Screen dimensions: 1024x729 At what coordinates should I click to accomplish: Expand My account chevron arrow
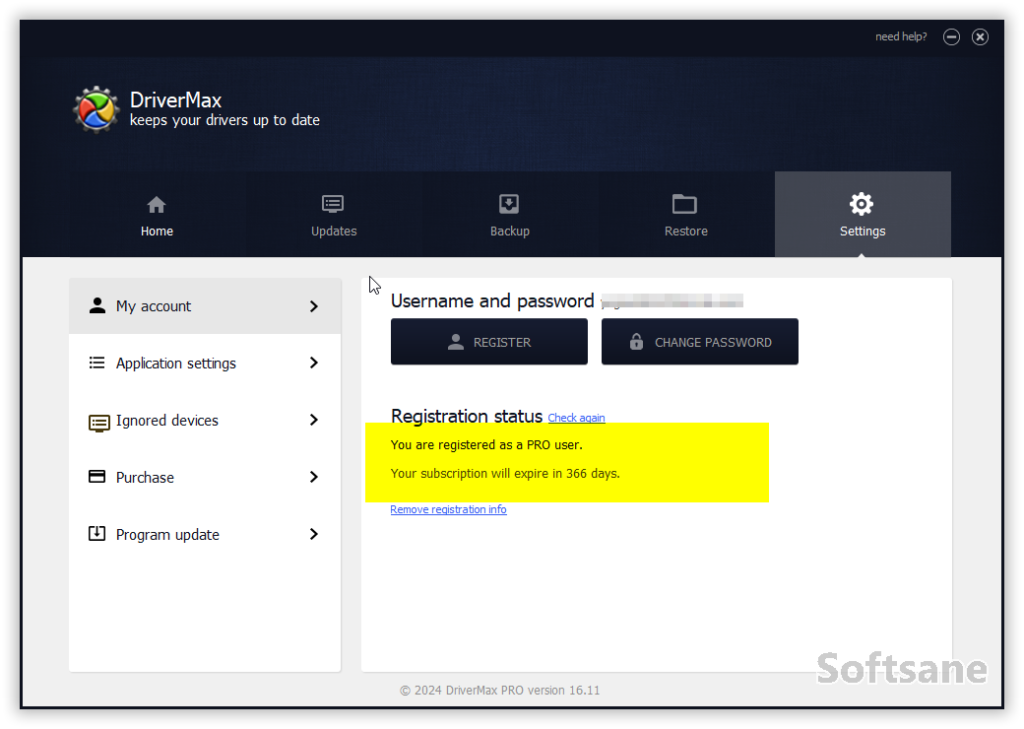click(x=314, y=306)
